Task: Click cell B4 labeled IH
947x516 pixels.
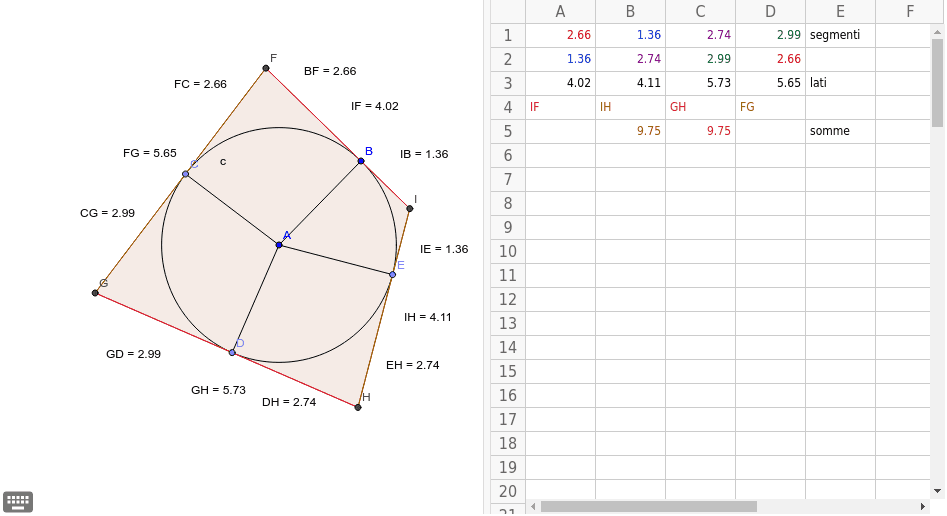Action: 631,107
